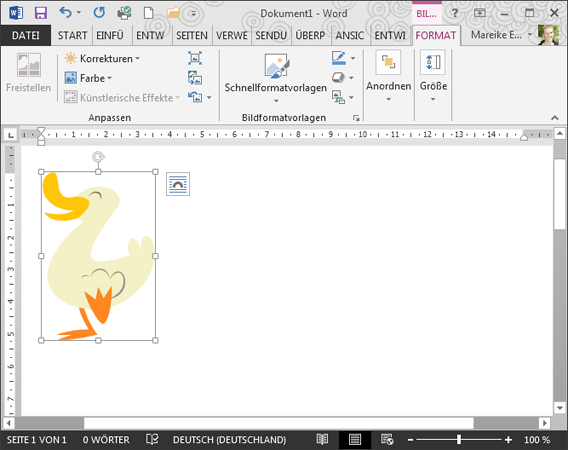This screenshot has height=450, width=568.
Task: Click the horizontal scrollbar left arrow
Action: coord(9,423)
